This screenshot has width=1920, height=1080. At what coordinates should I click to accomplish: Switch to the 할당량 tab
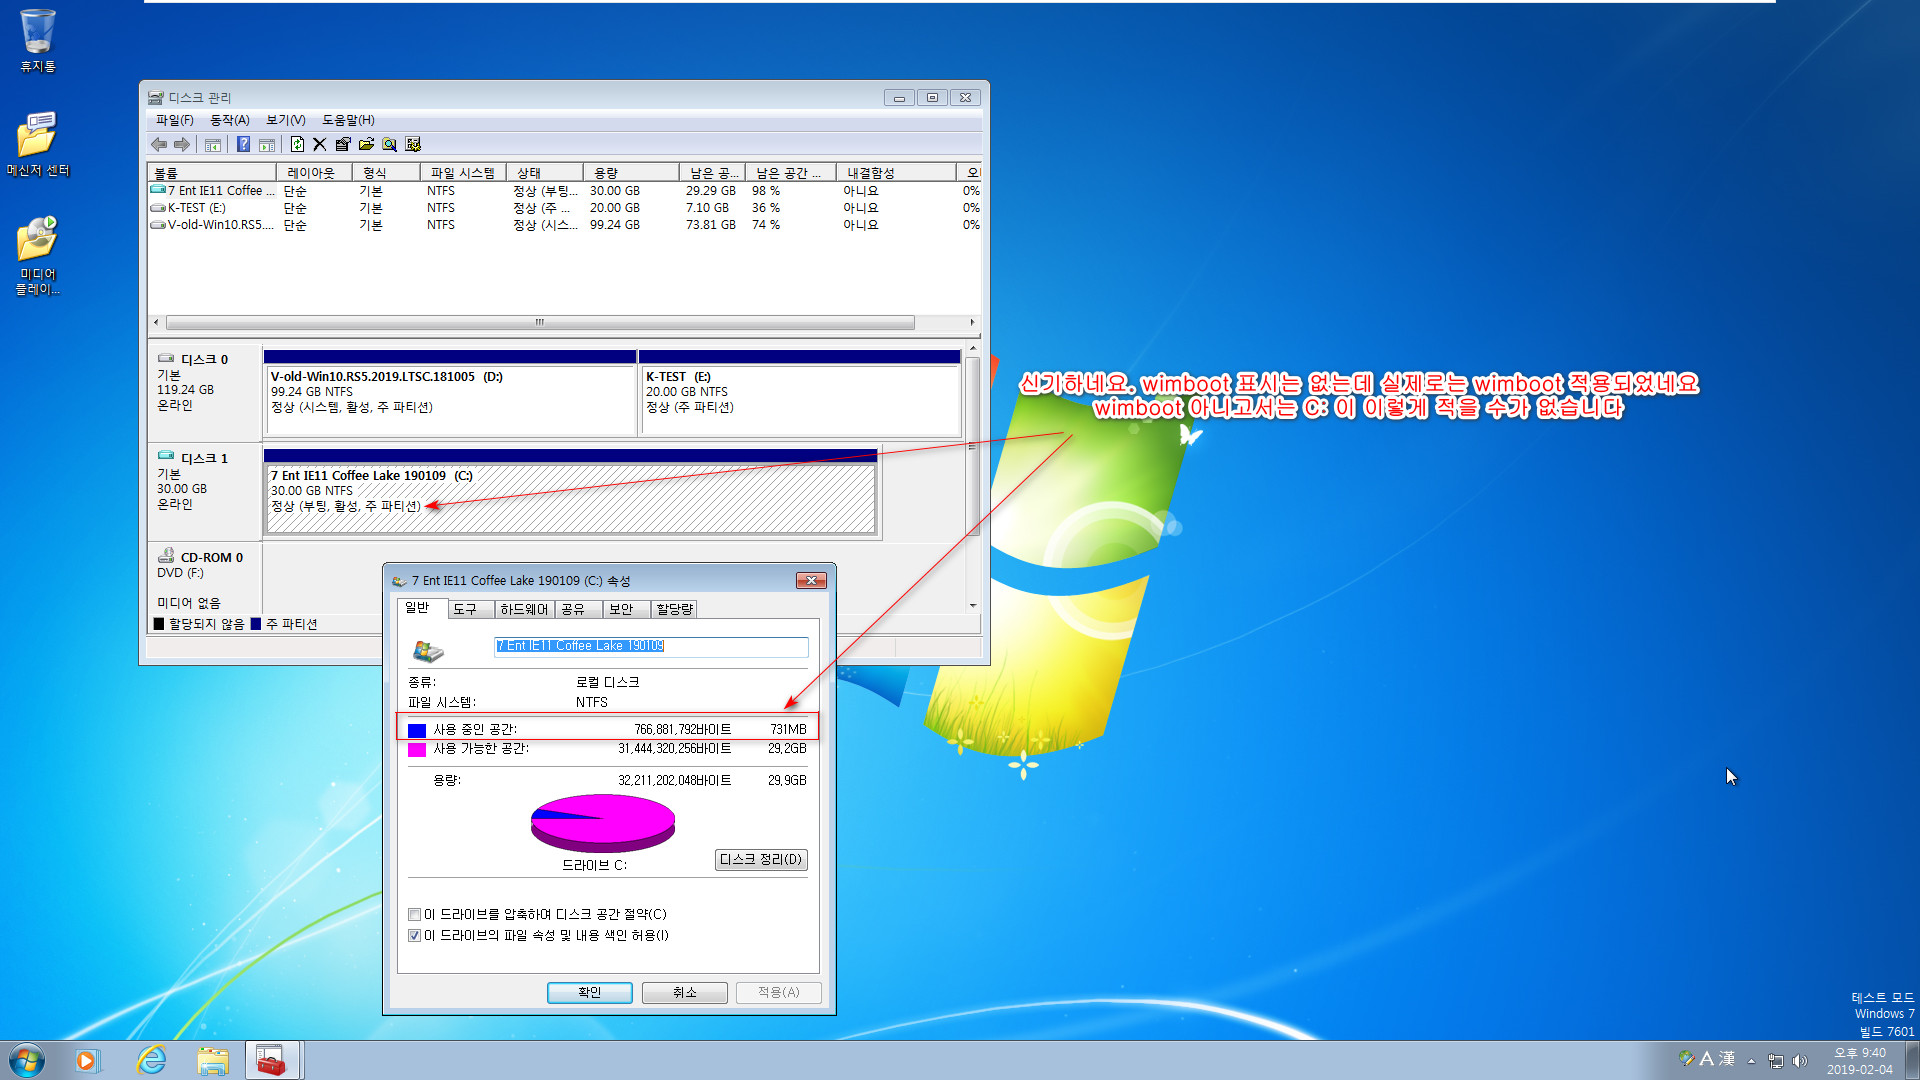point(674,609)
